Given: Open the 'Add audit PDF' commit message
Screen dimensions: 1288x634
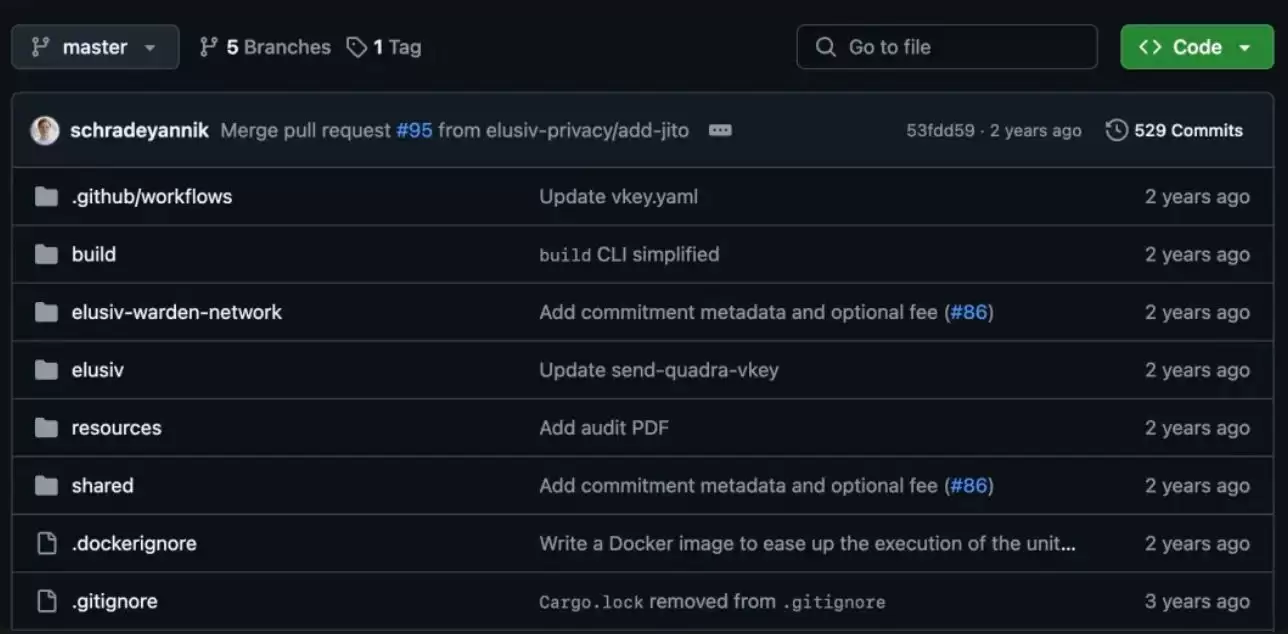Looking at the screenshot, I should pyautogui.click(x=604, y=428).
